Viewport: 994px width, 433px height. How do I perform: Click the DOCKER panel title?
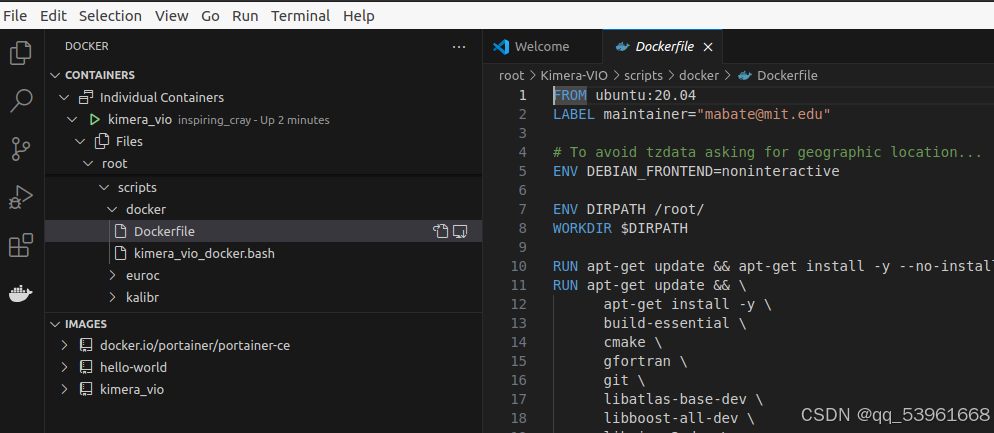87,46
